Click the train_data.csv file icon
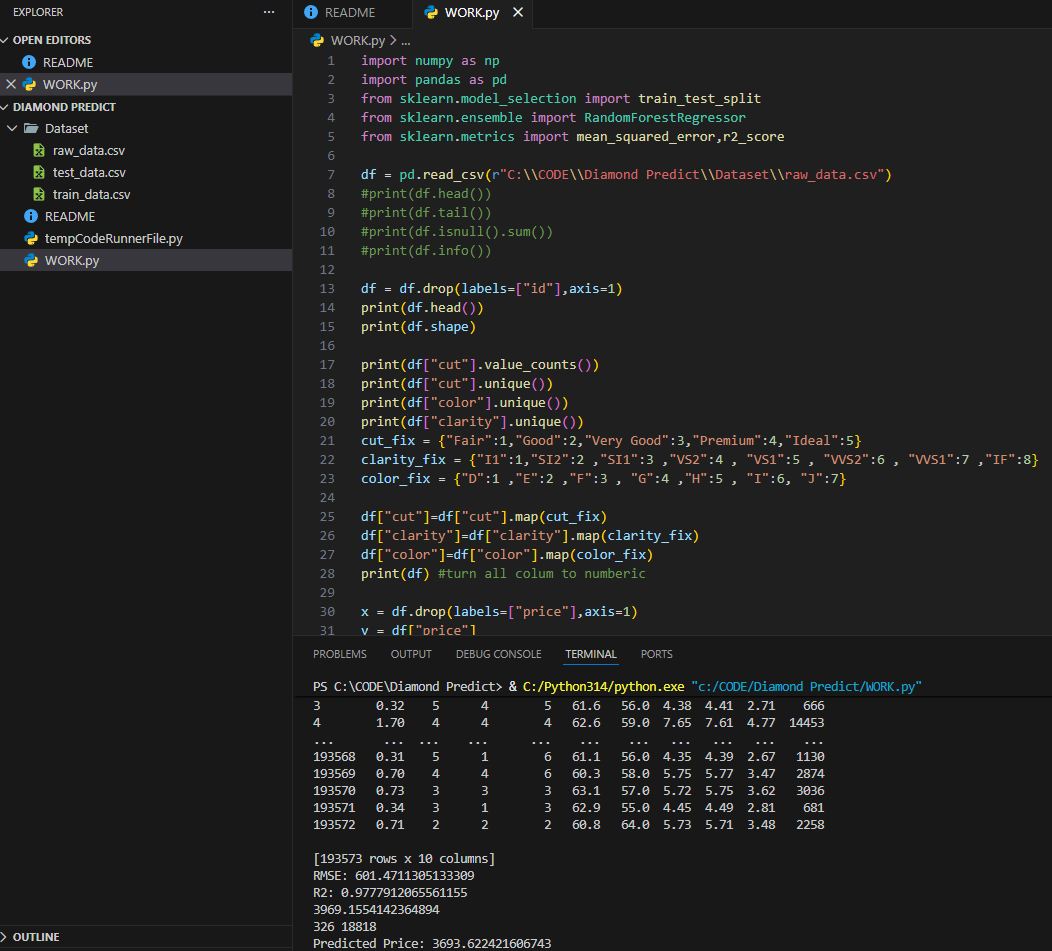 39,195
